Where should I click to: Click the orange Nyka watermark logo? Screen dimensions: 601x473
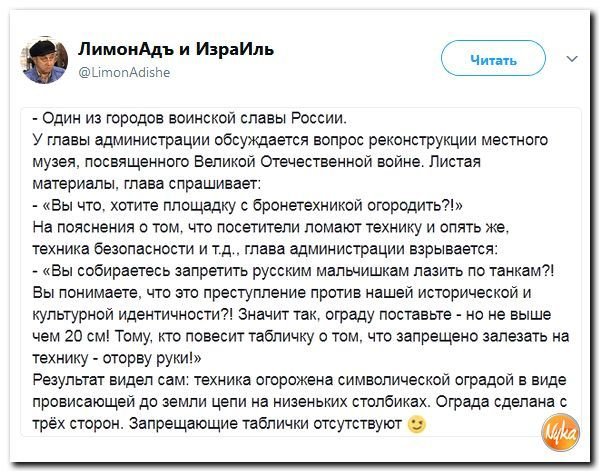(560, 432)
